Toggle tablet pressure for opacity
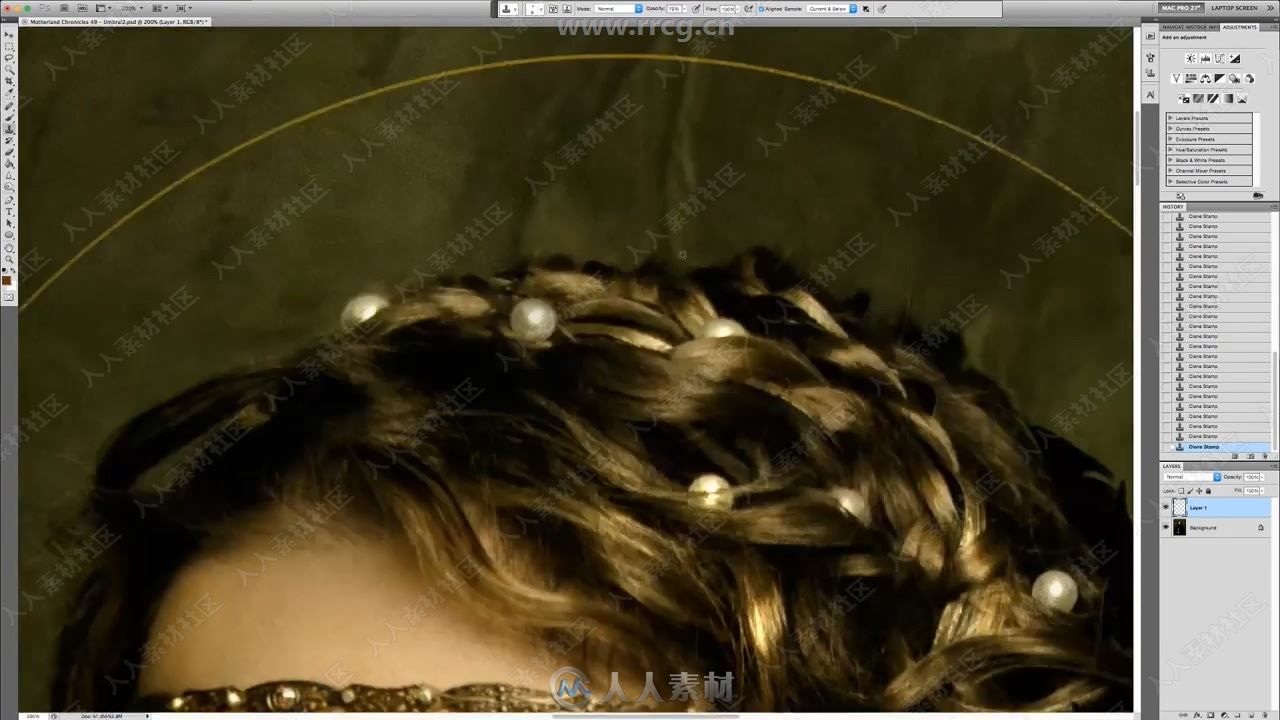The height and width of the screenshot is (720, 1280). coord(697,9)
